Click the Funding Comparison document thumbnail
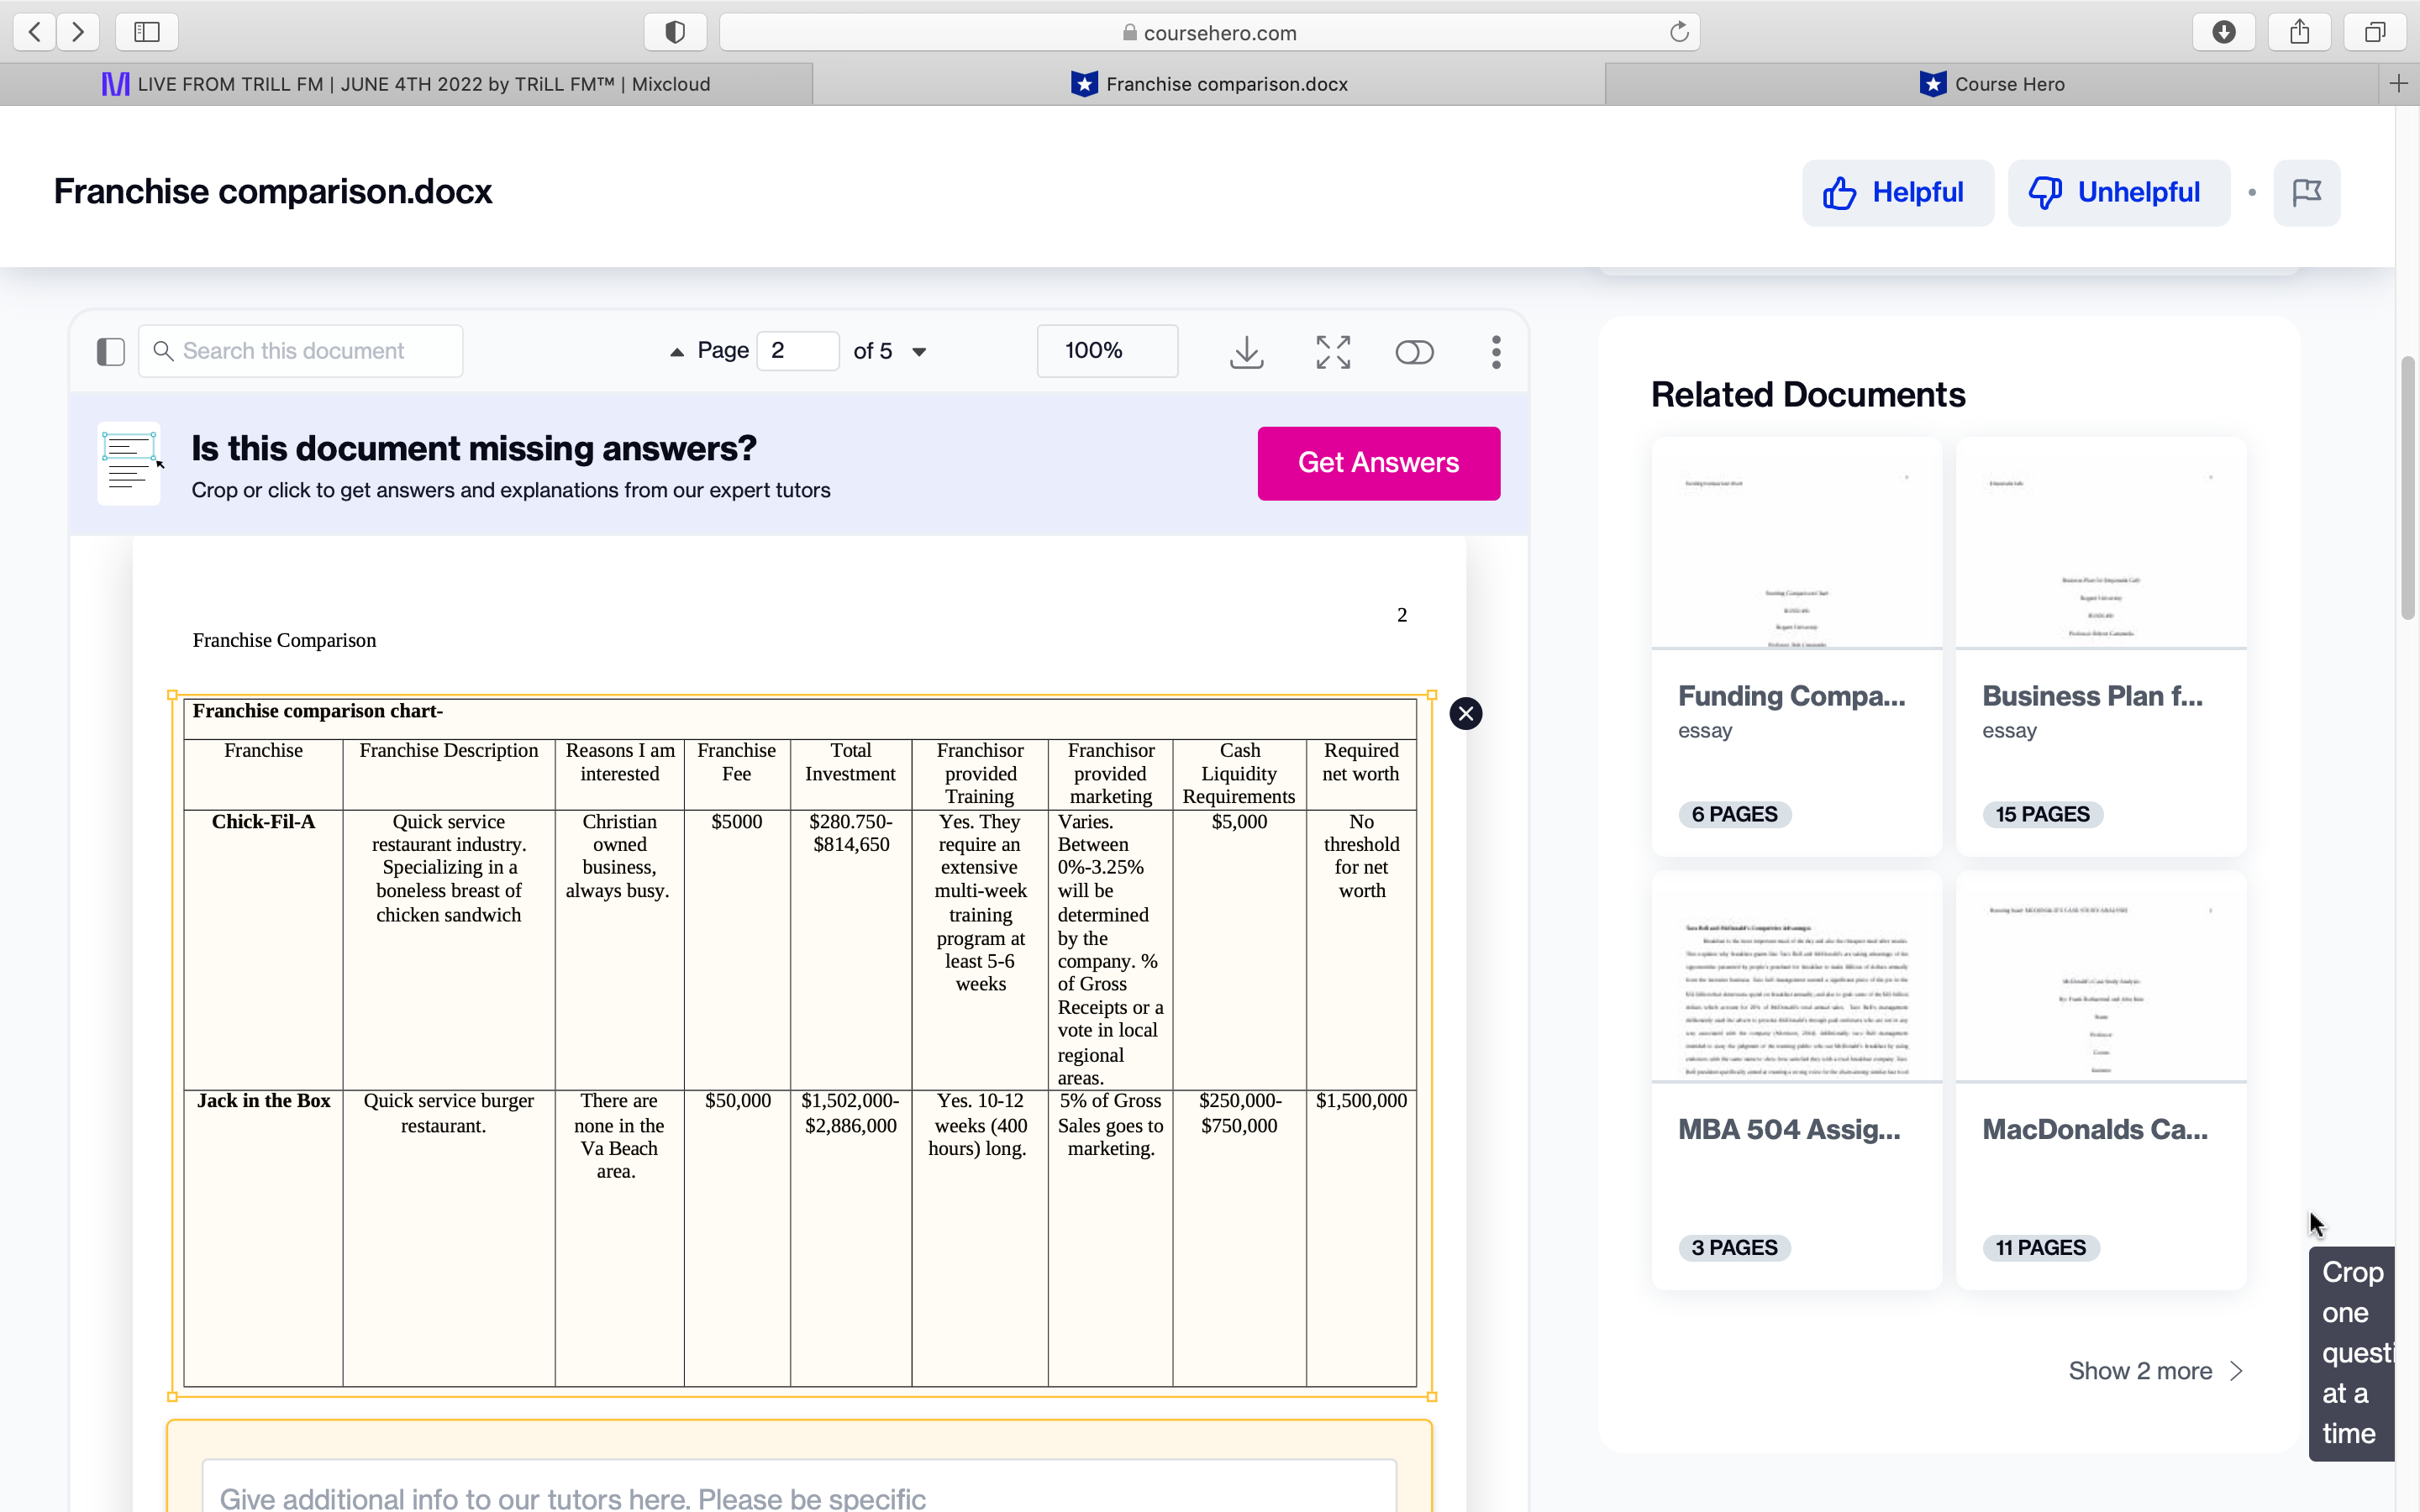Image resolution: width=2420 pixels, height=1512 pixels. (1796, 543)
